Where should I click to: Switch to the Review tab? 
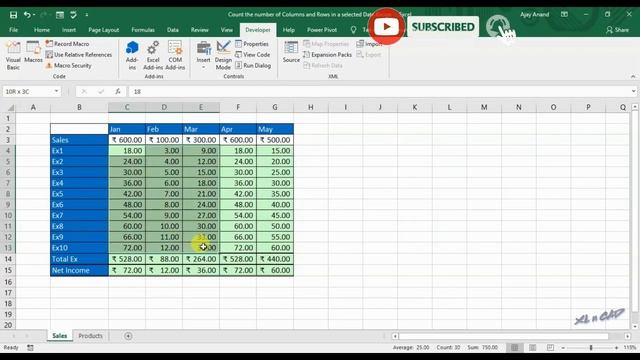point(200,30)
